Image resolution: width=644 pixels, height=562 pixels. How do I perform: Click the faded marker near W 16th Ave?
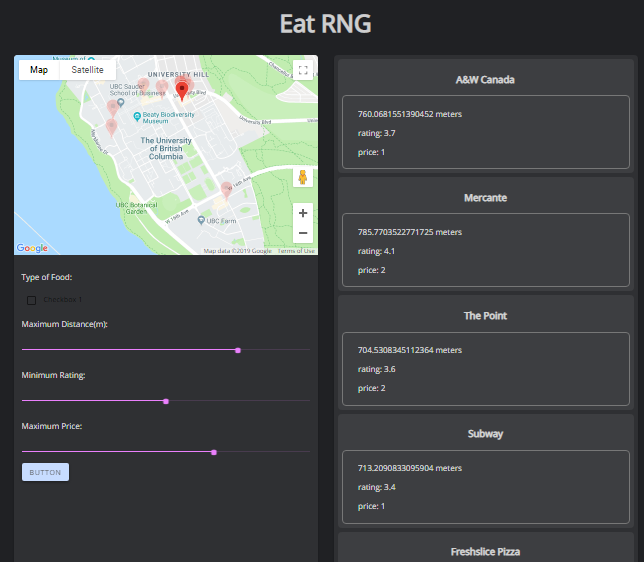click(x=226, y=190)
